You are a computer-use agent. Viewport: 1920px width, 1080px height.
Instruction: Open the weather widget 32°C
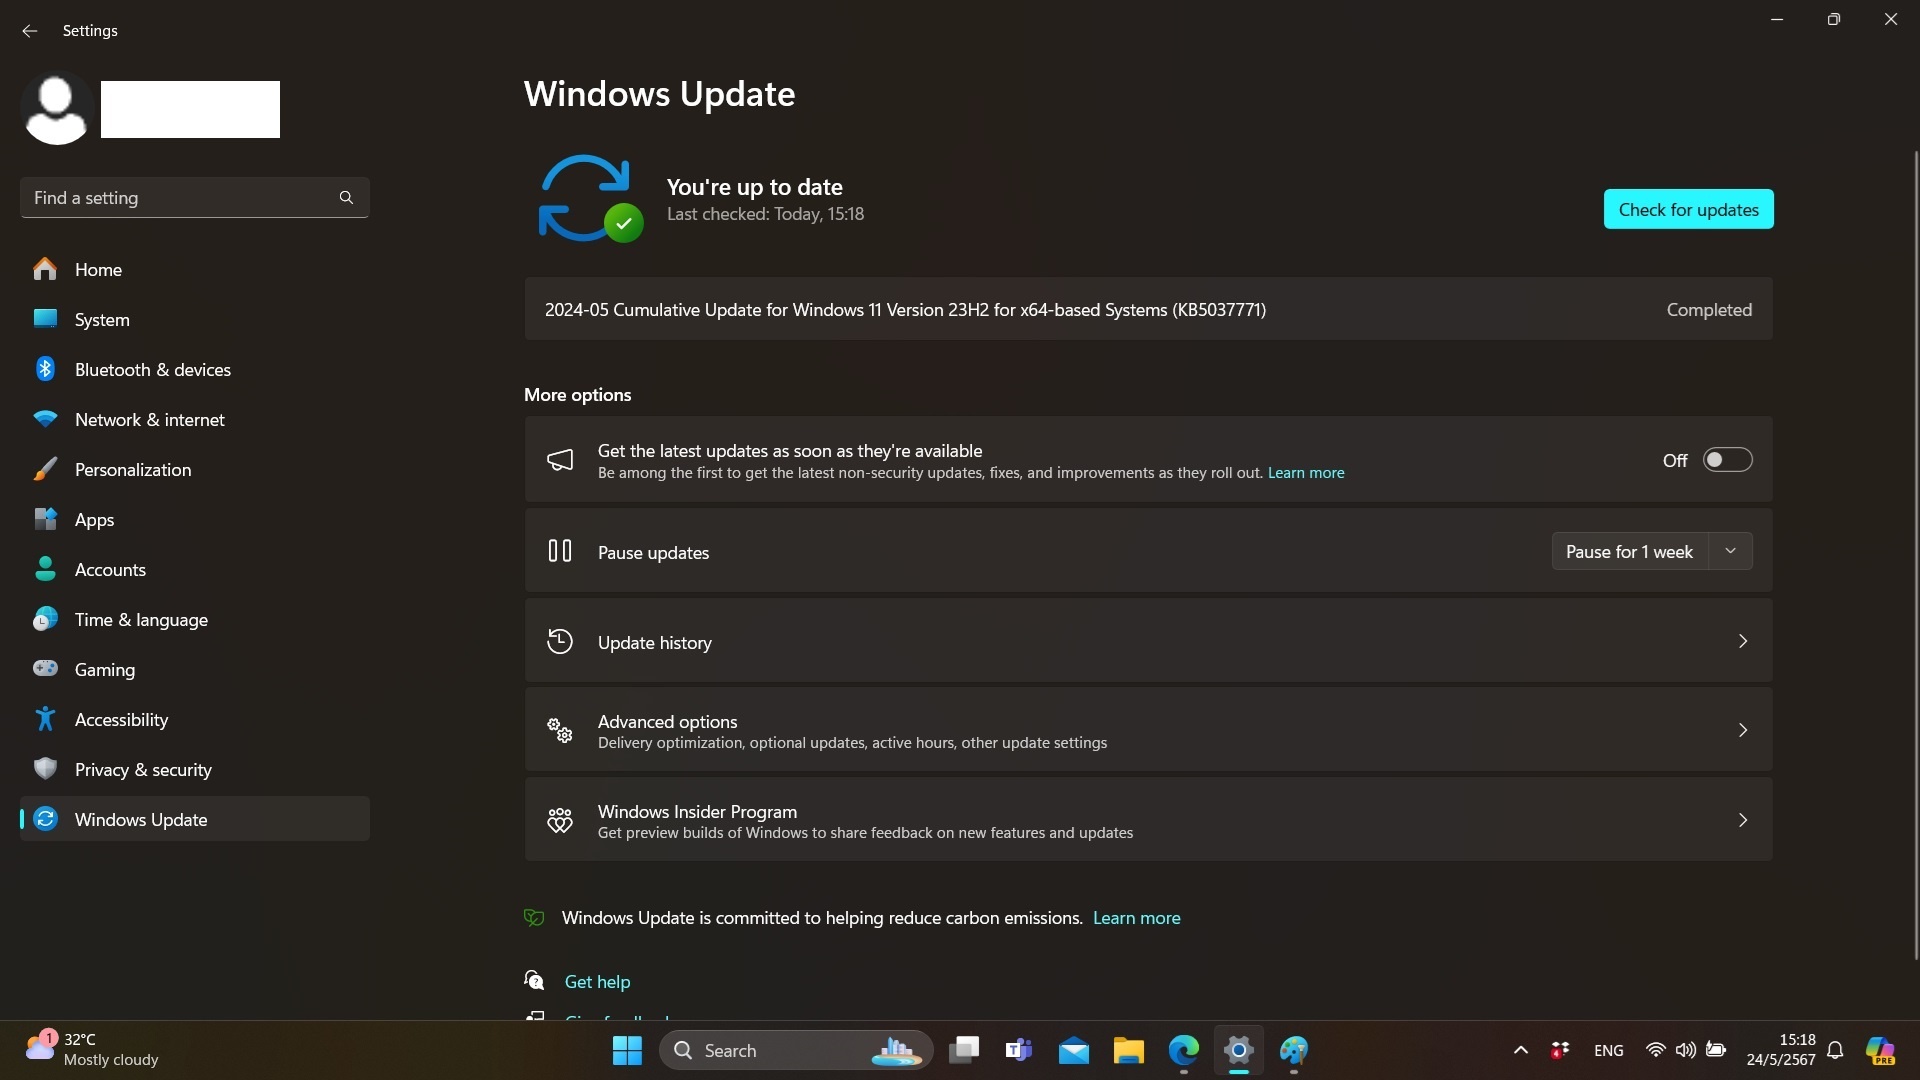point(92,1050)
